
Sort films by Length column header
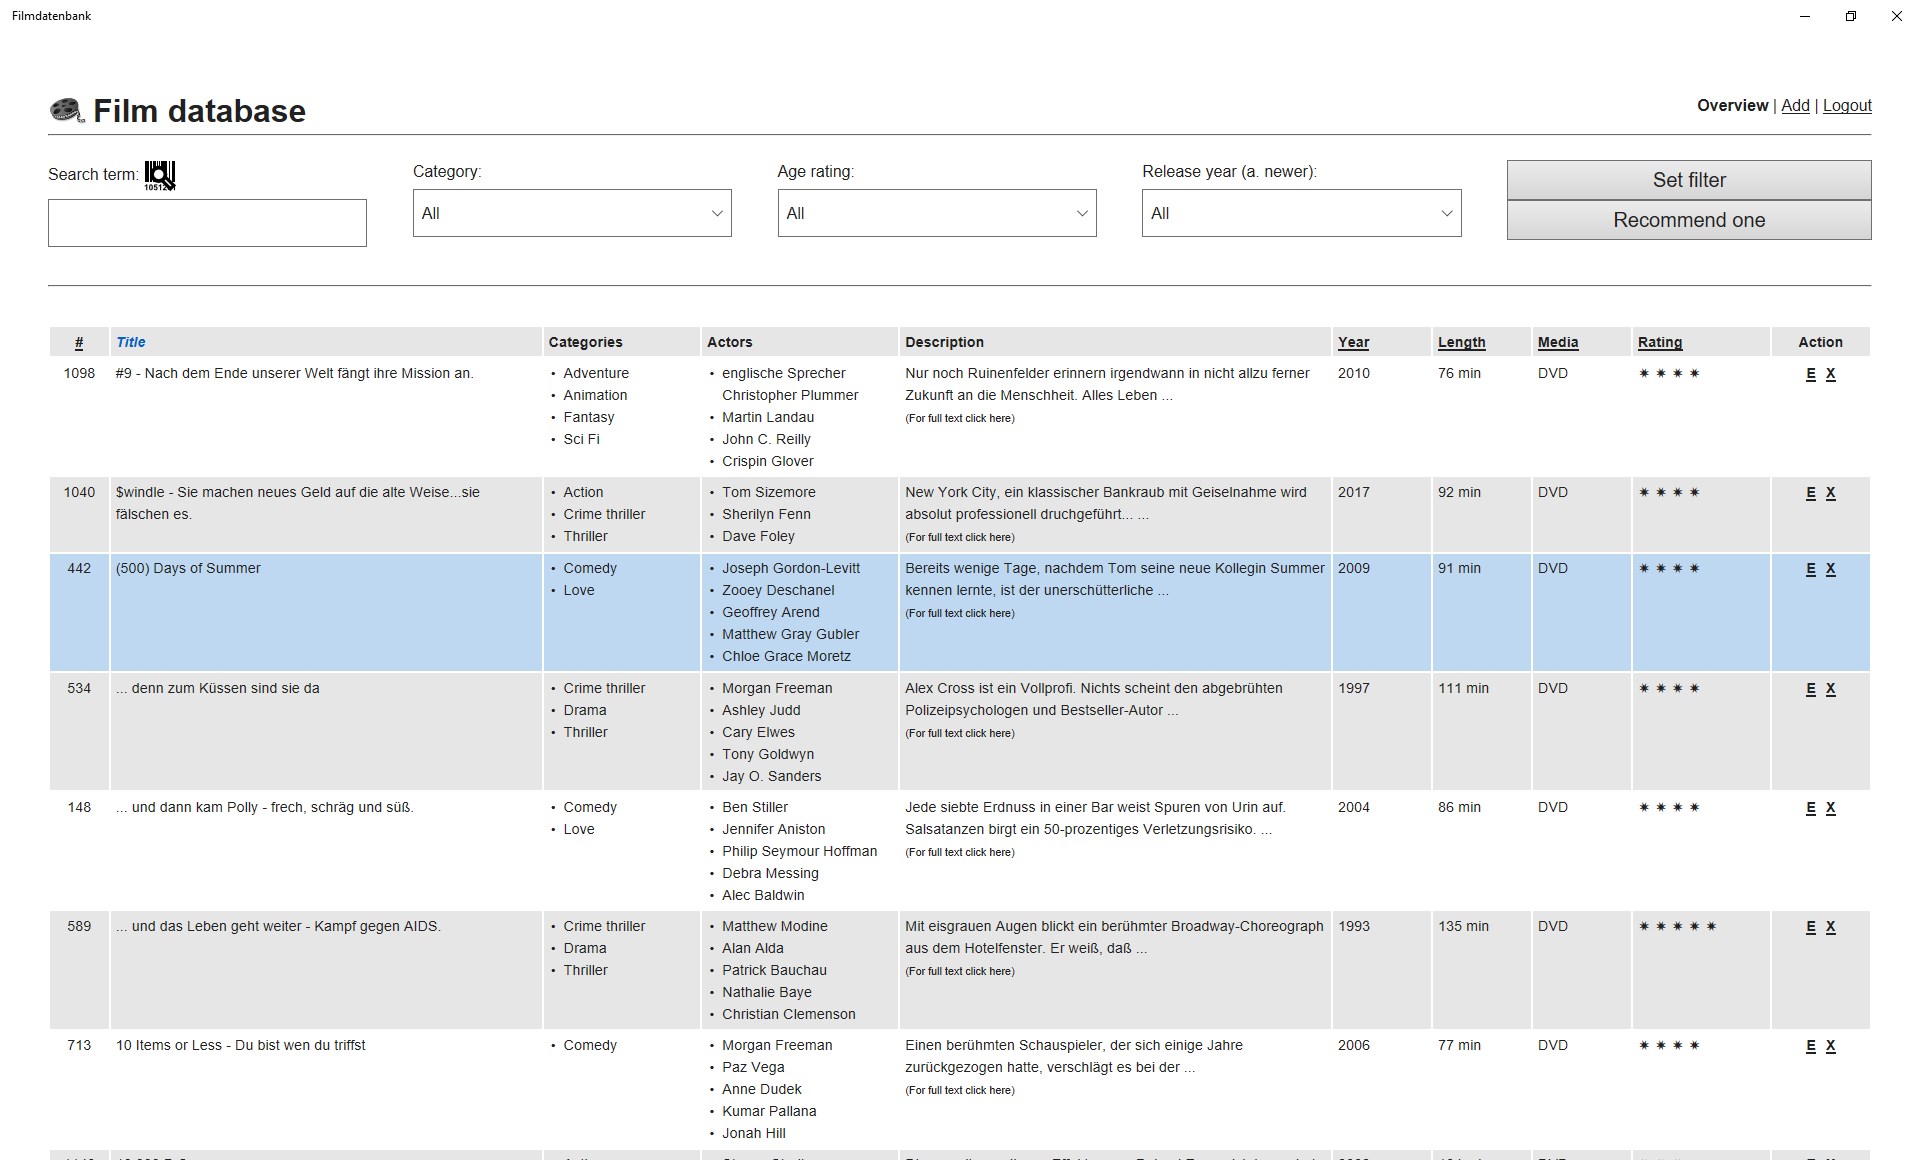pos(1461,342)
